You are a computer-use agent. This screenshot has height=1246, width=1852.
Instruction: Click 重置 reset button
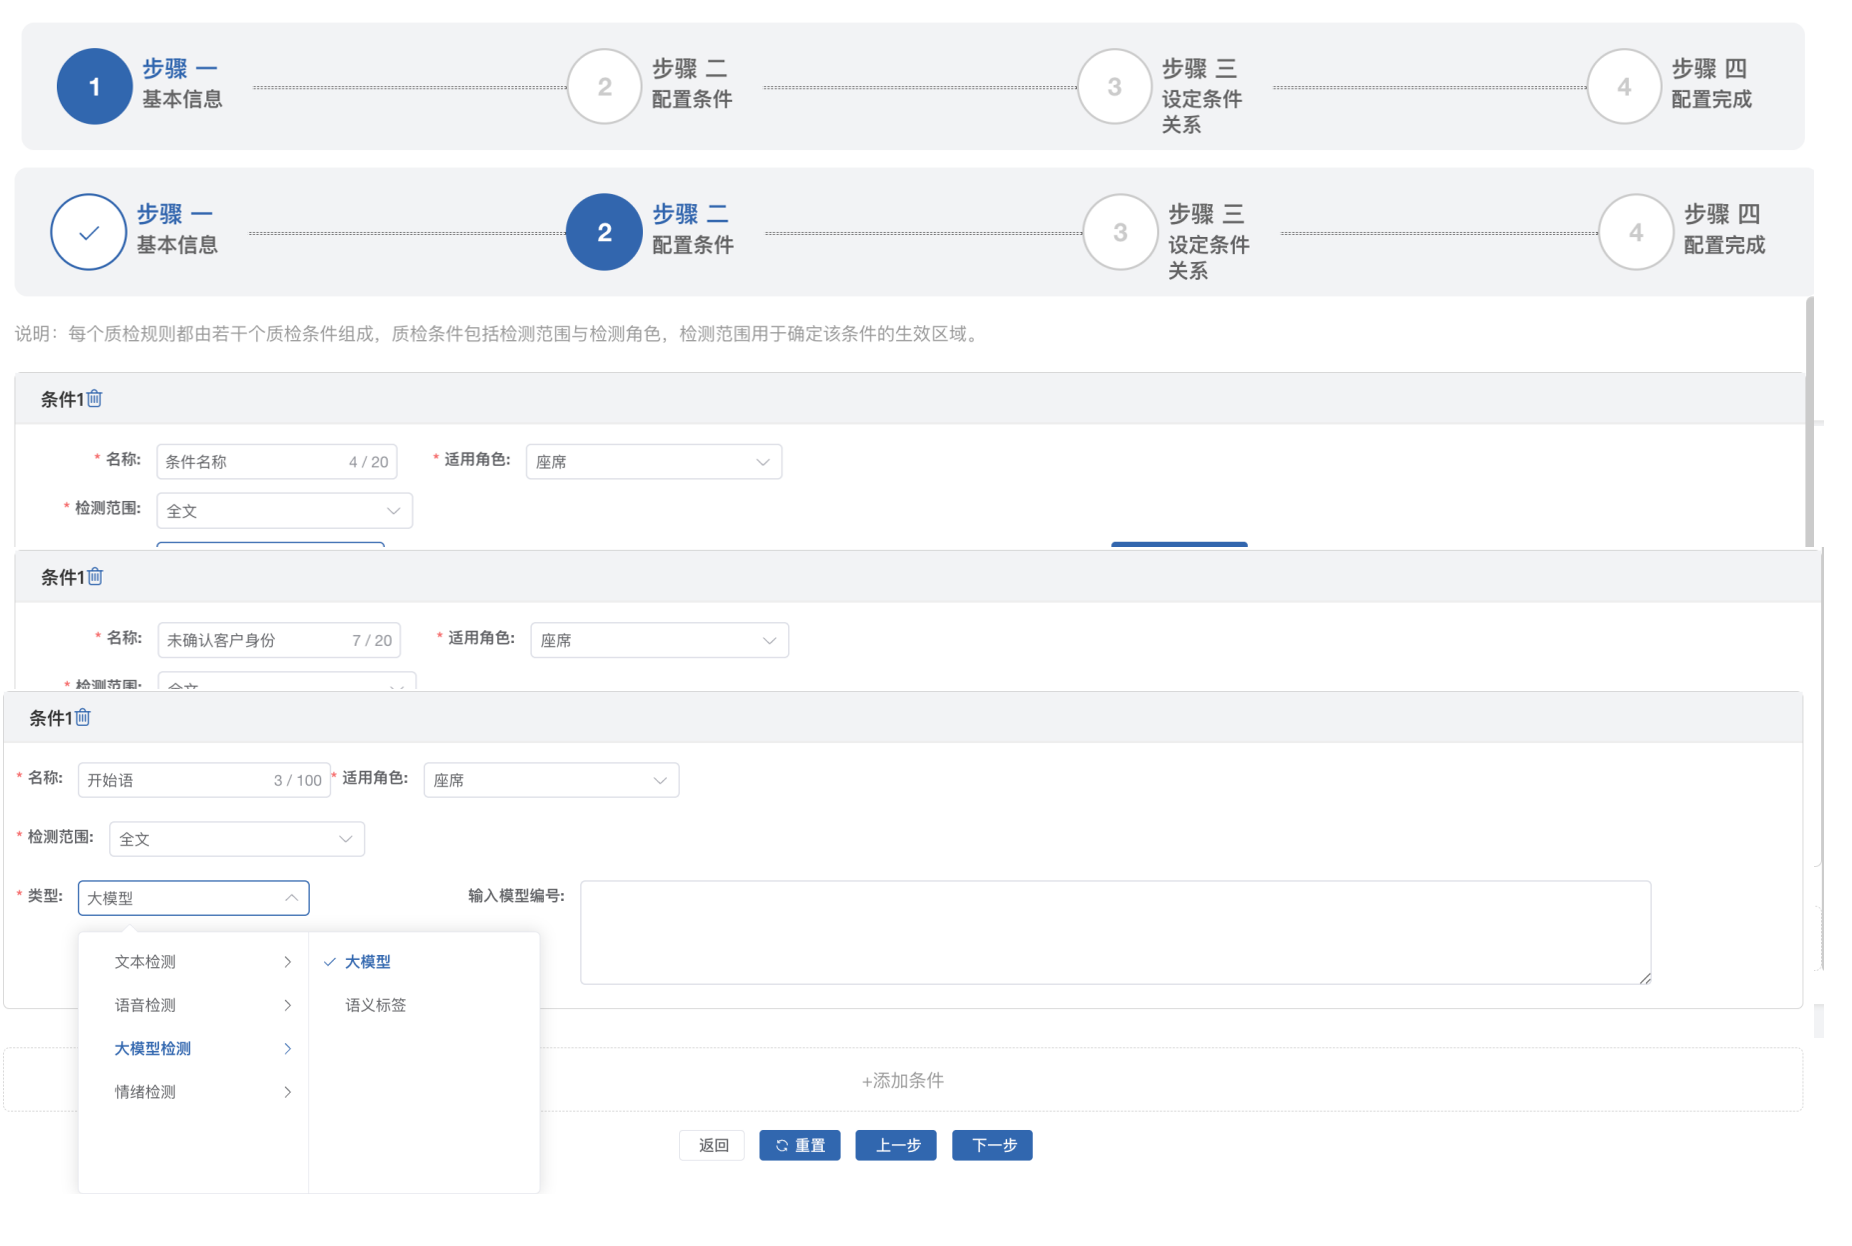(x=800, y=1145)
